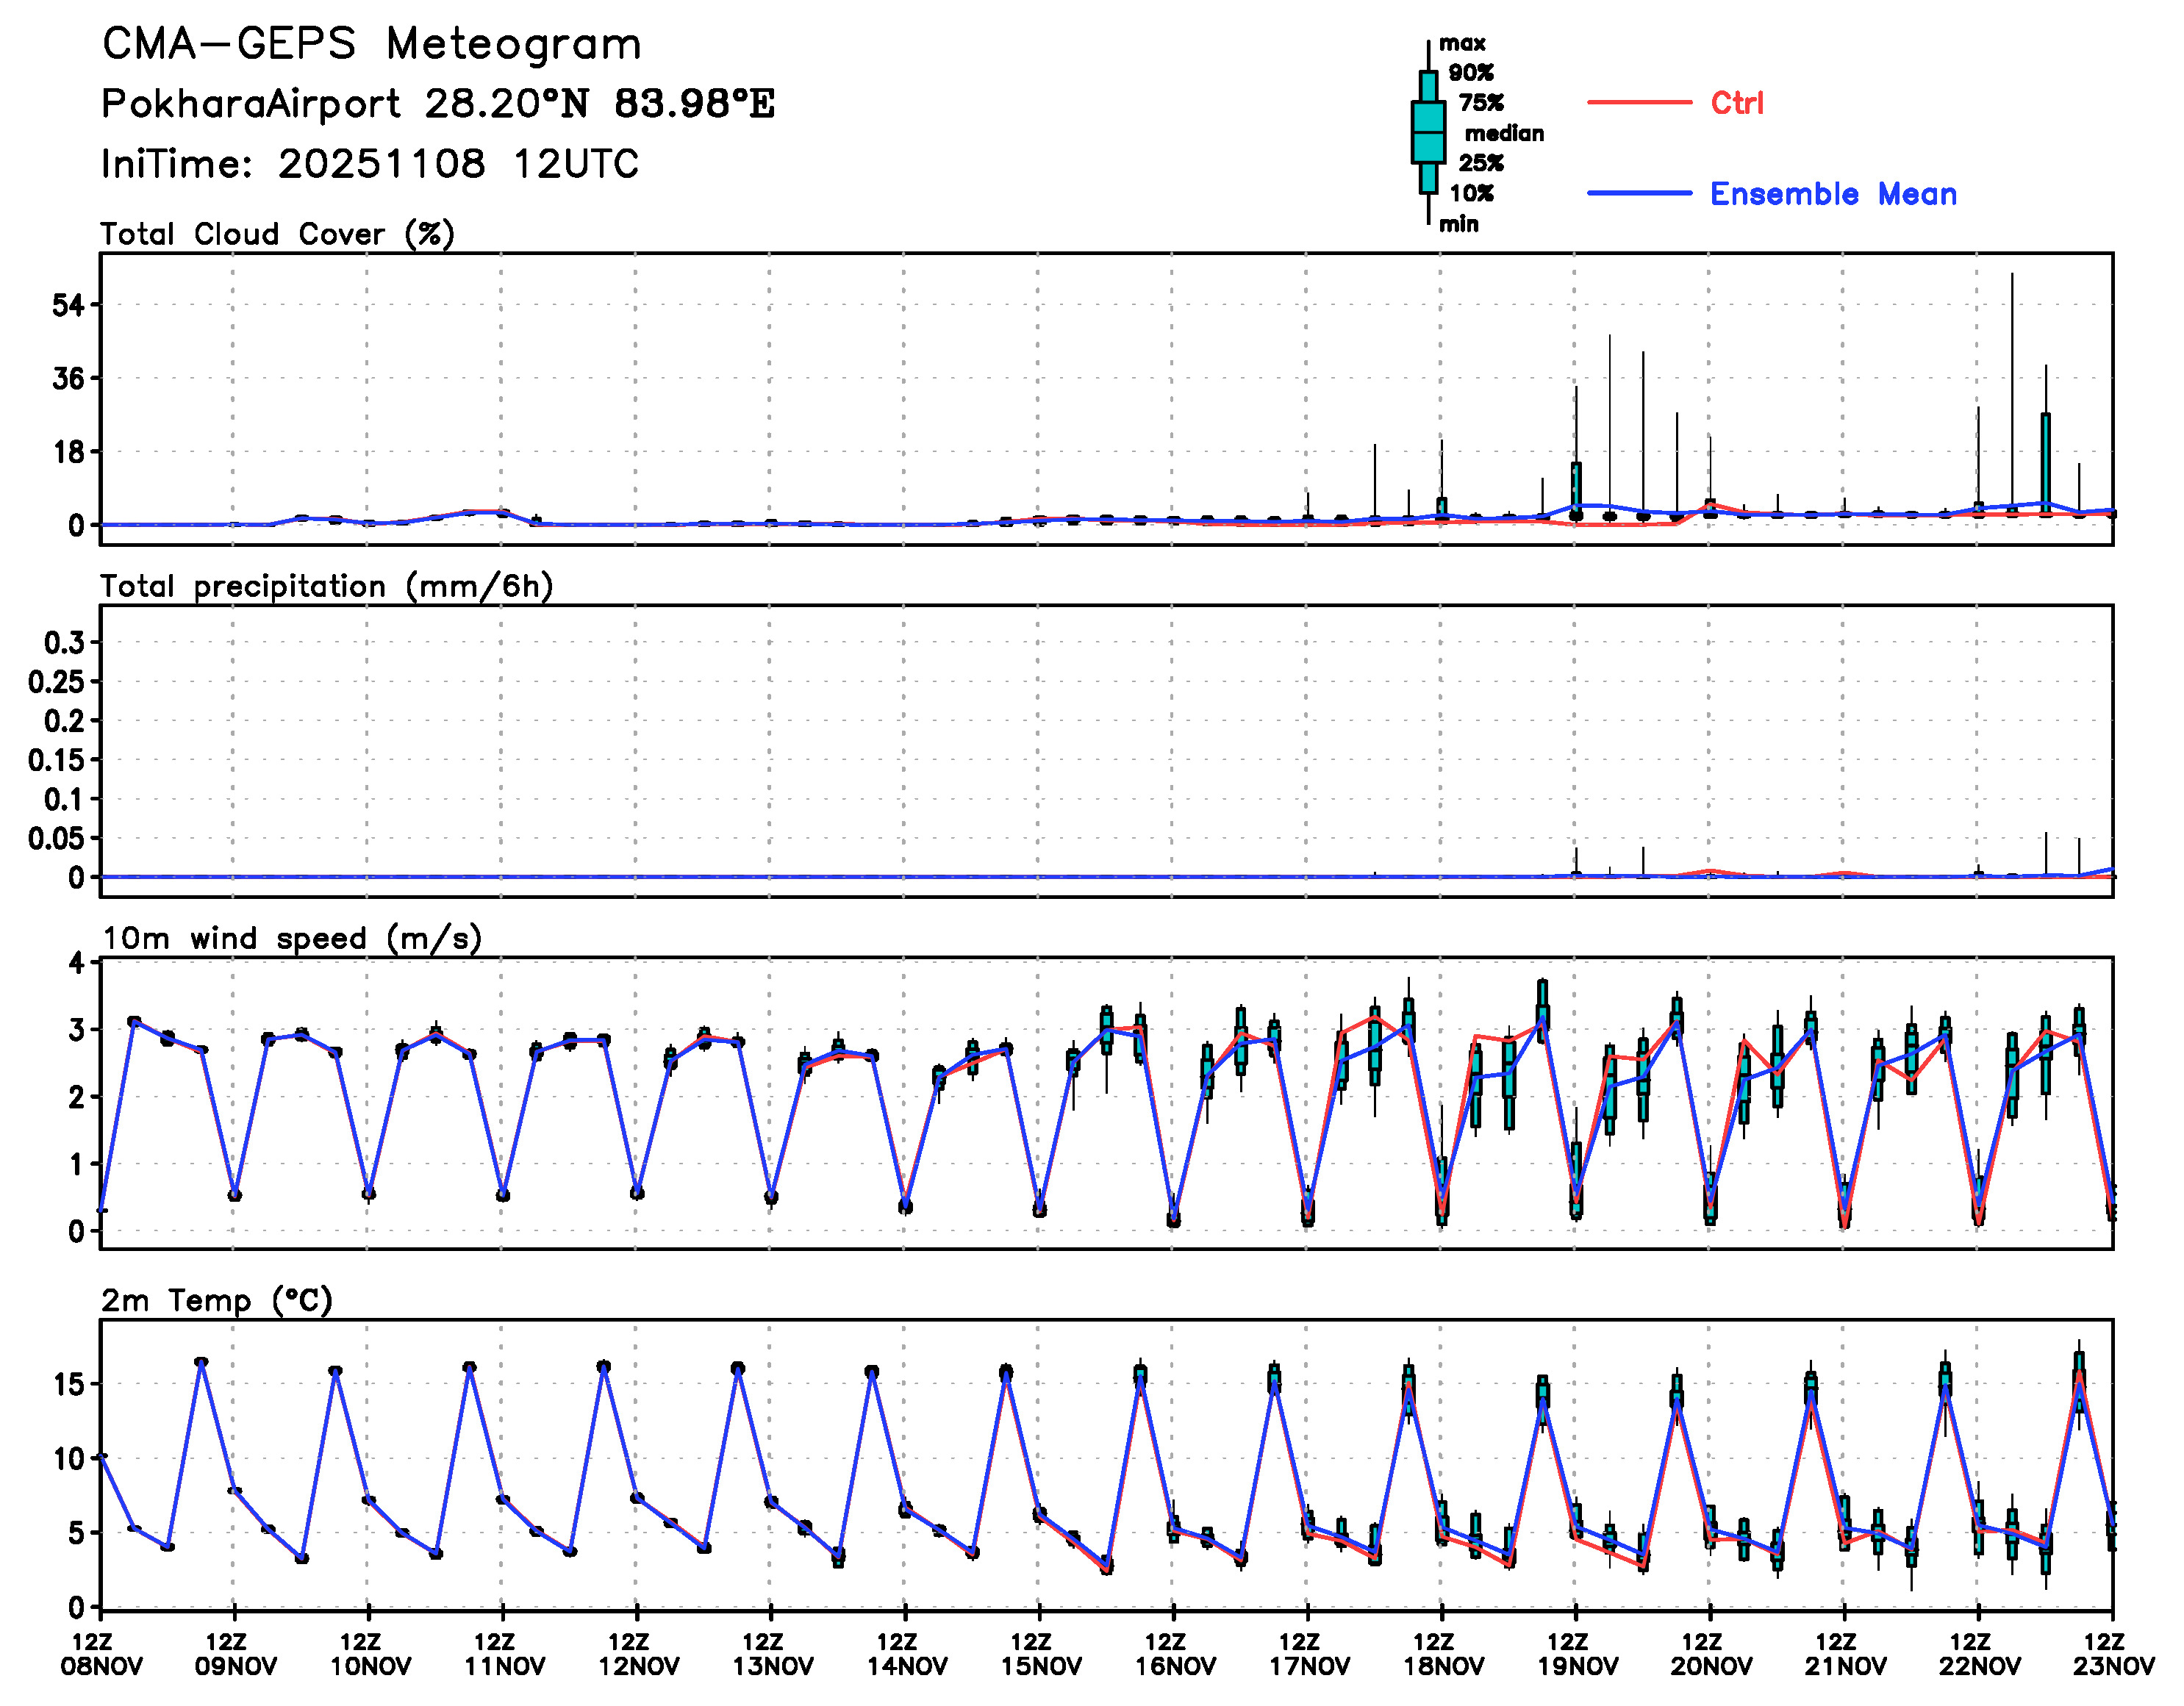Screen dimensions: 2184x1706
Task: Click the Total precipitation panel title
Action: (x=326, y=586)
